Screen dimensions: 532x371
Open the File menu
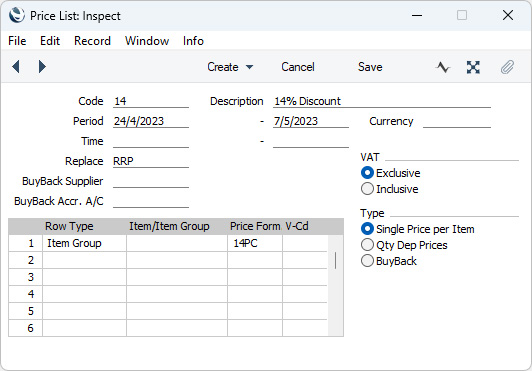pyautogui.click(x=17, y=41)
